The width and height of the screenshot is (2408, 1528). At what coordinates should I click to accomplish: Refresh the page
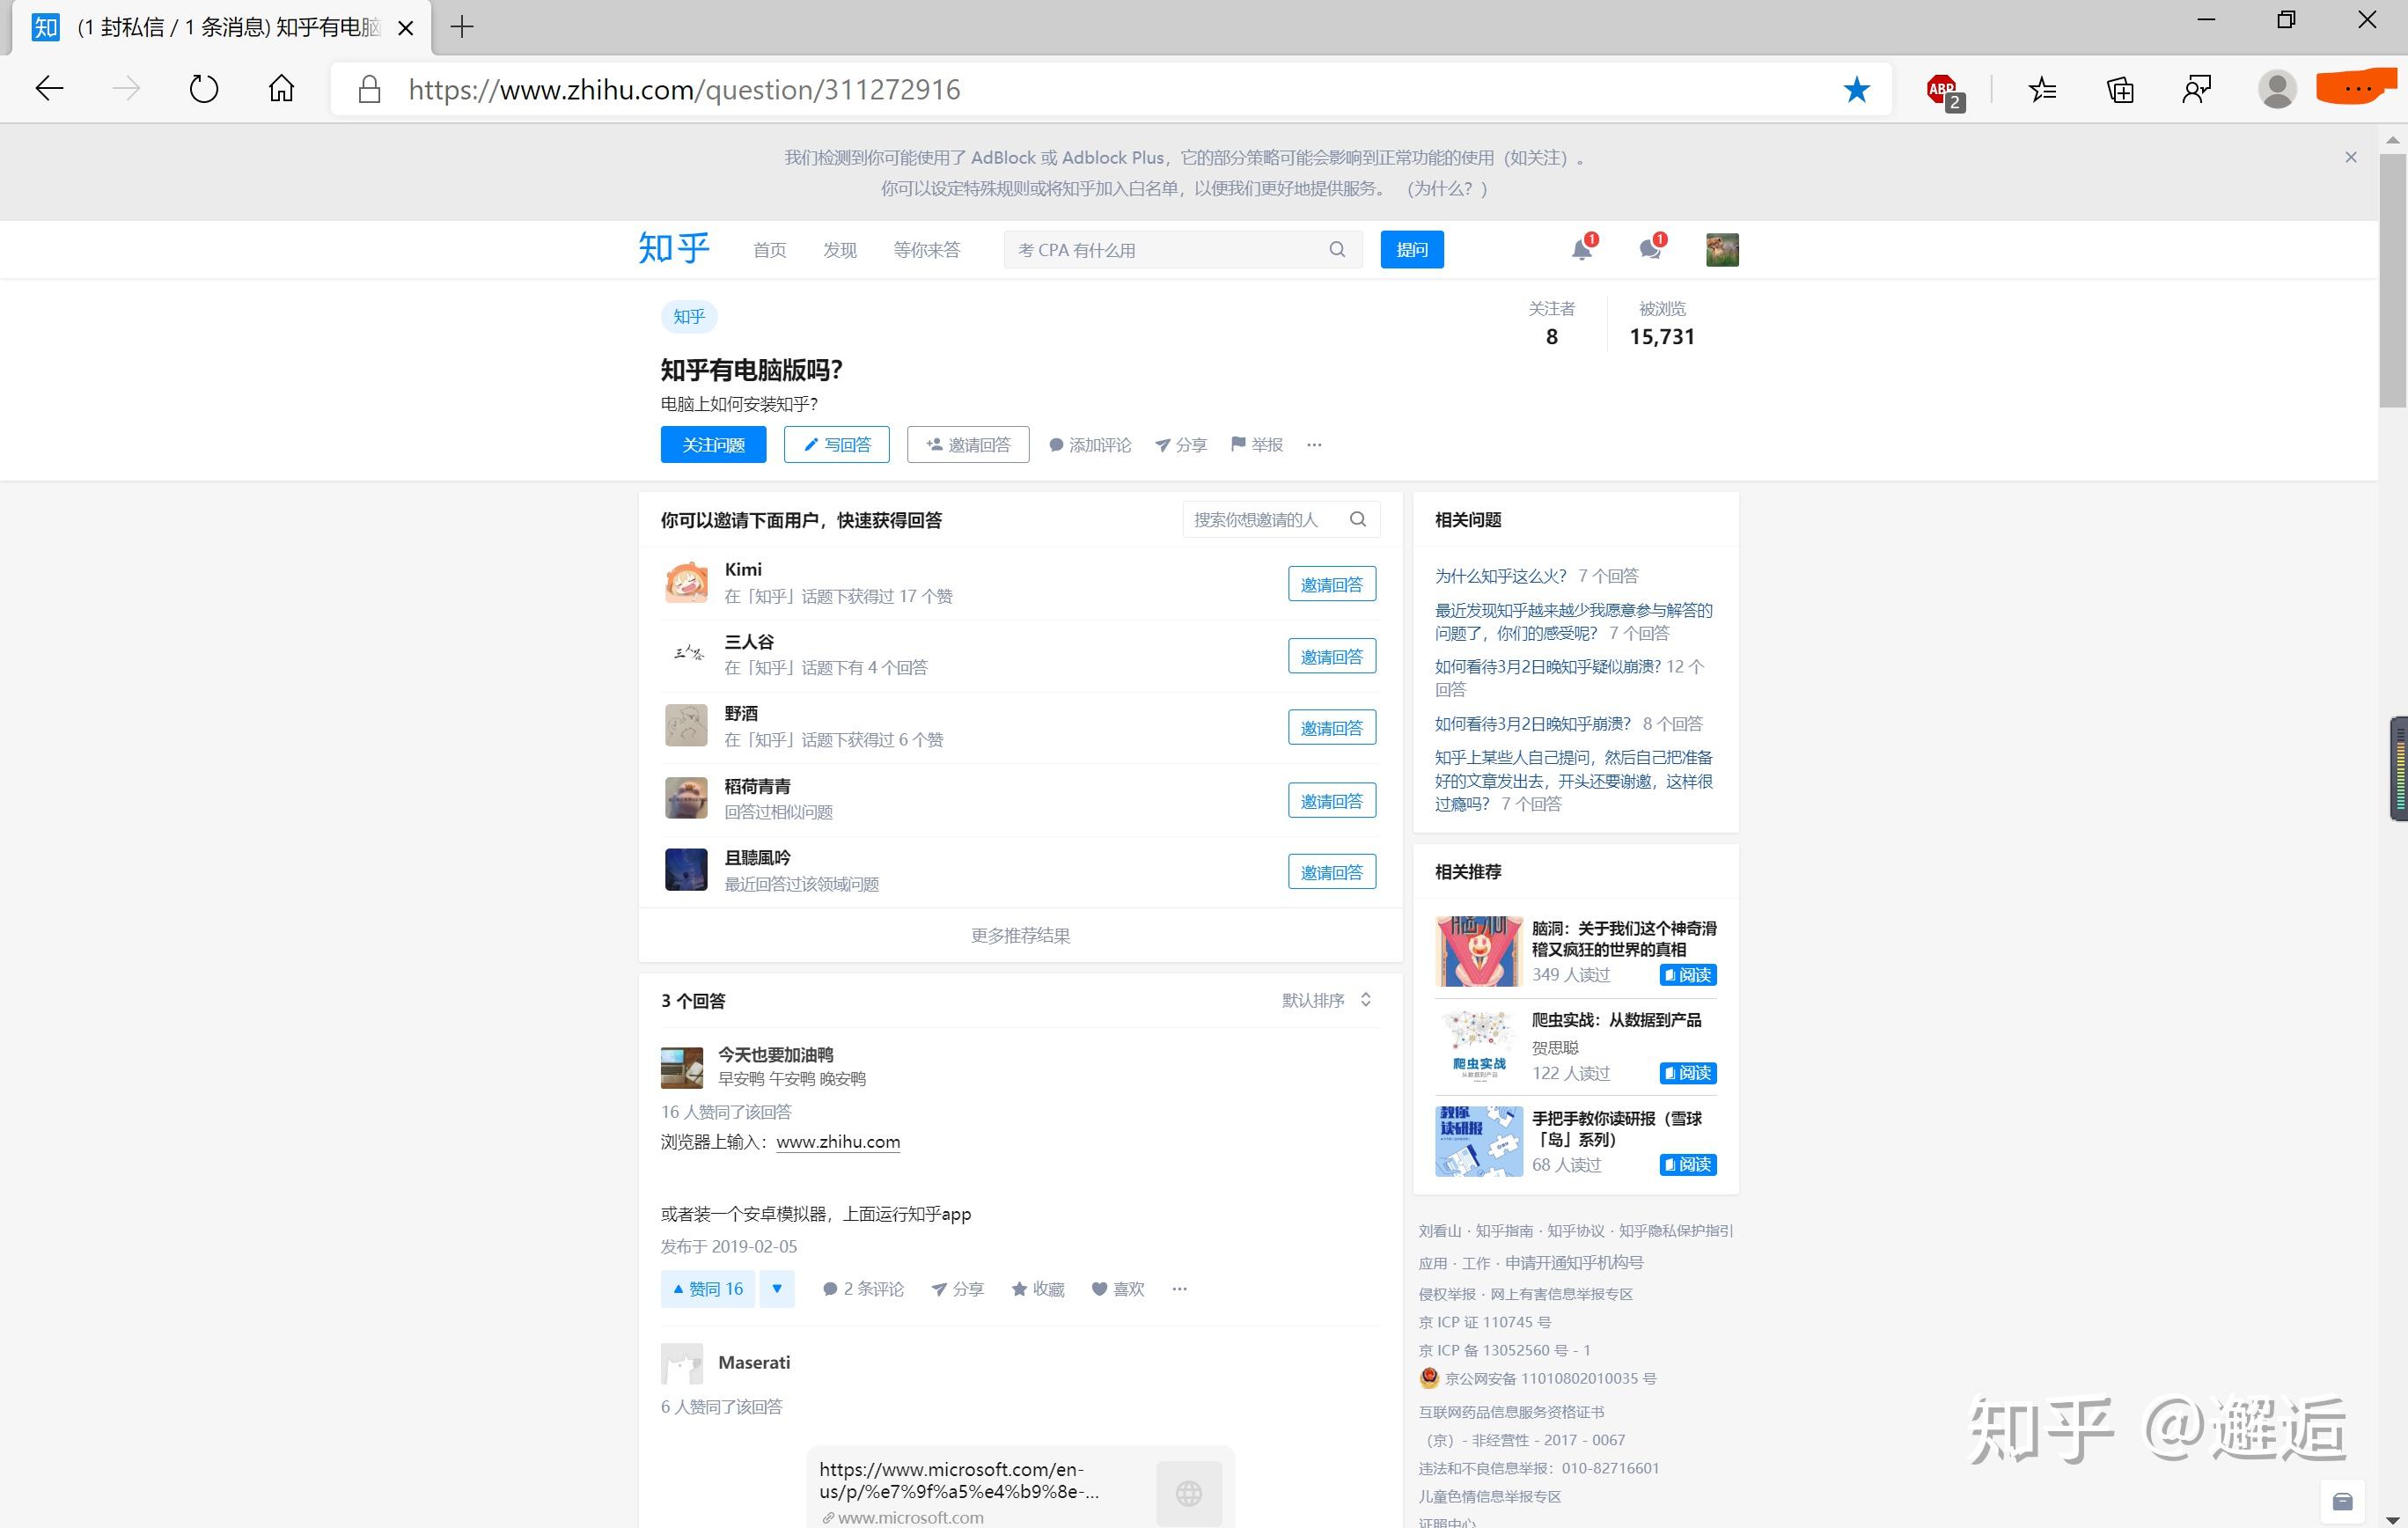[x=203, y=90]
